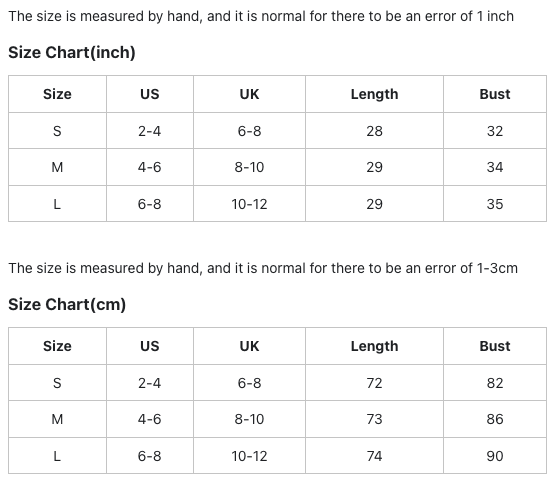Click the 1-3cm error note text

(x=263, y=268)
